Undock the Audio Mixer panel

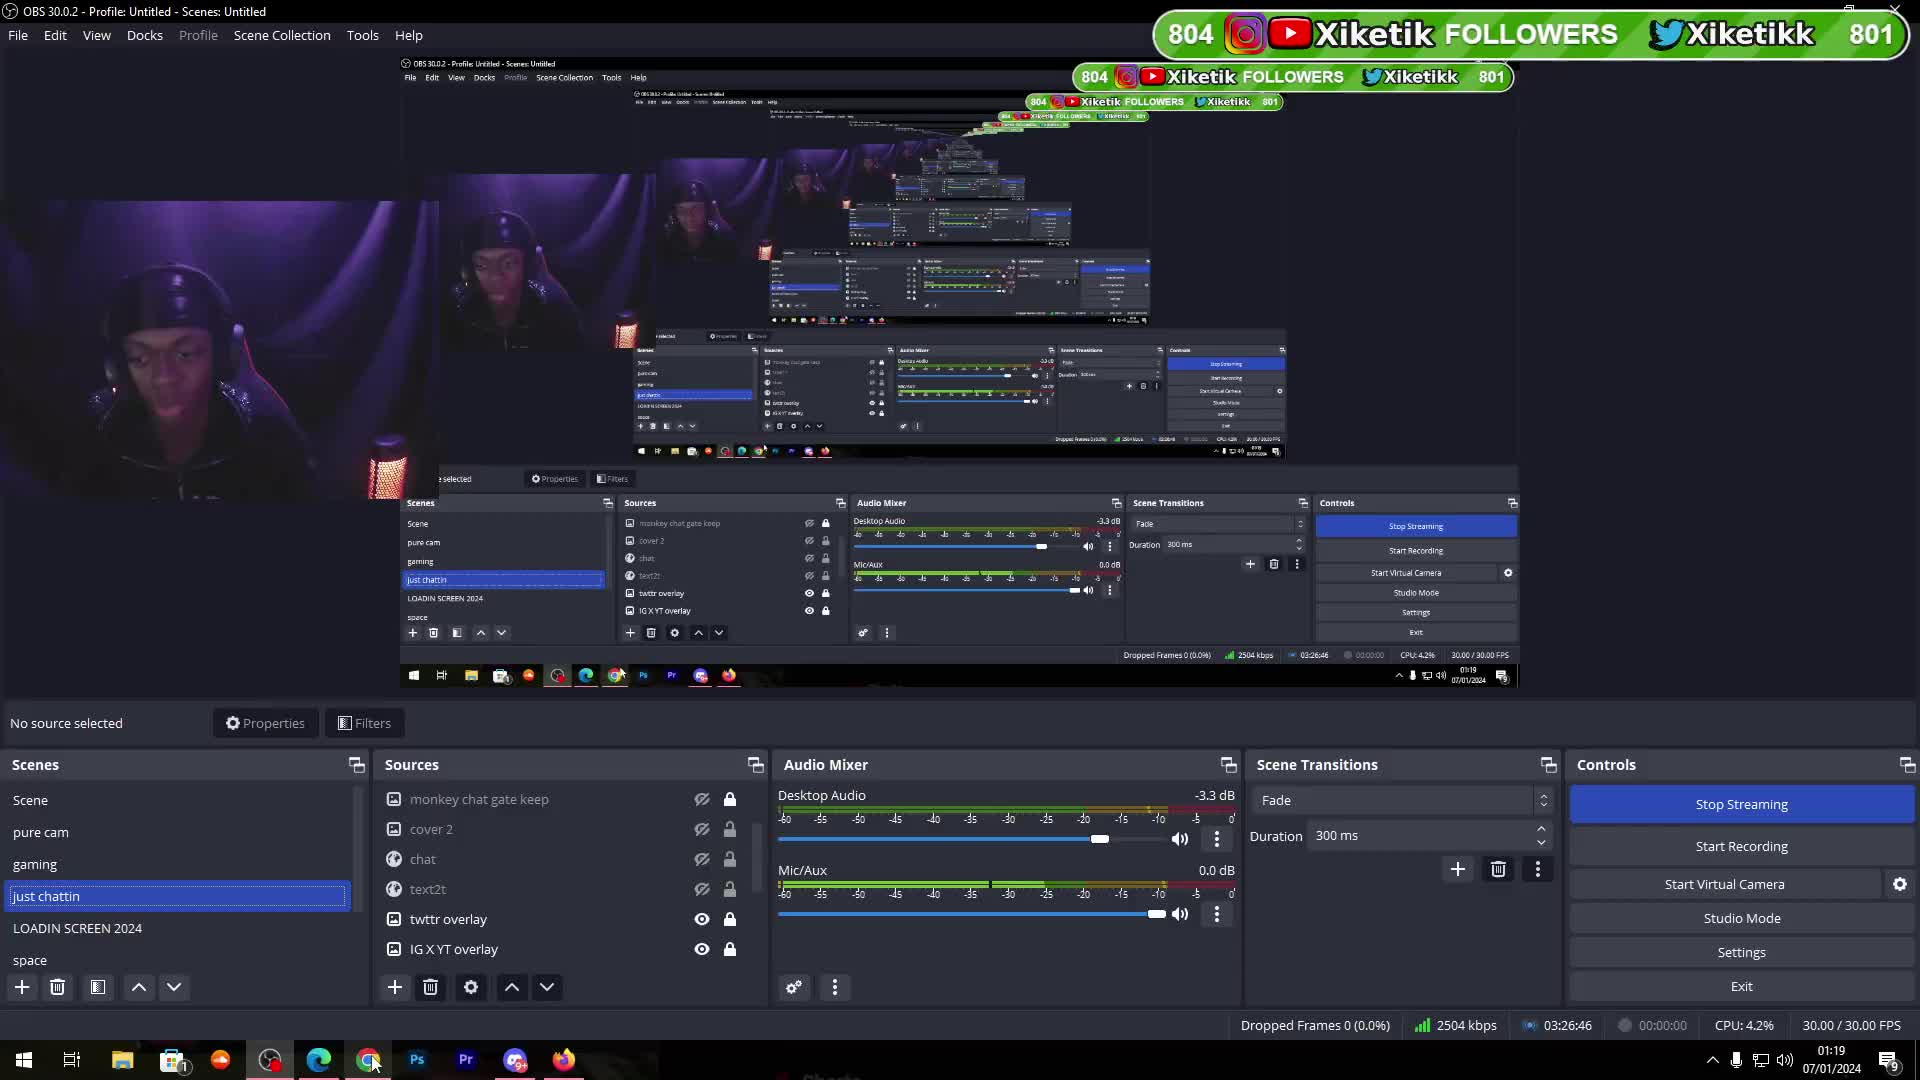1228,765
